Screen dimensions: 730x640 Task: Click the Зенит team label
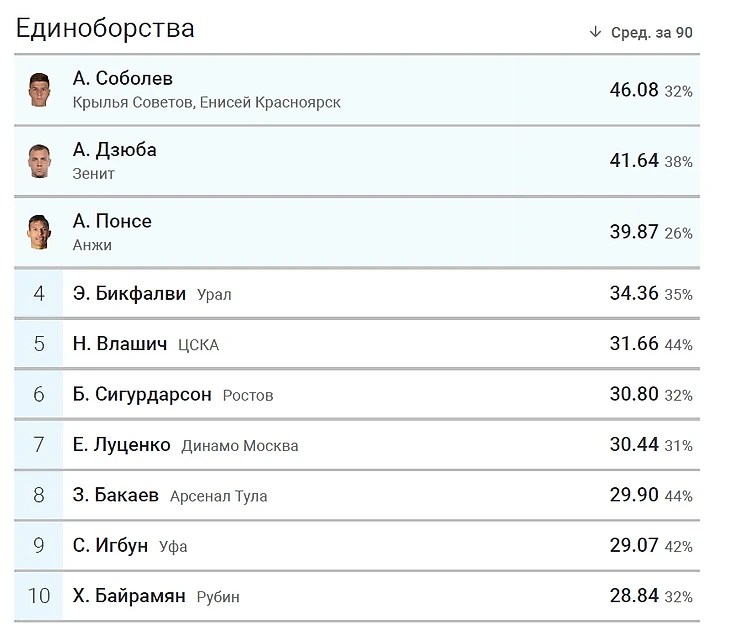point(94,174)
